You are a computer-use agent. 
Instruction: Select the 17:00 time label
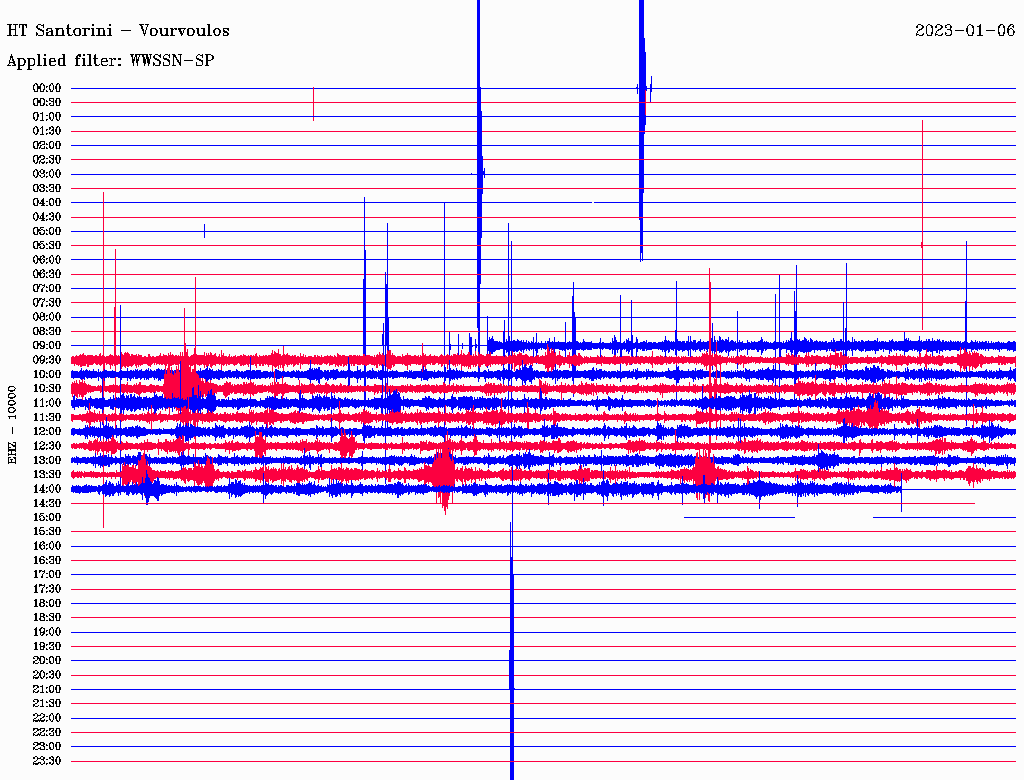click(46, 575)
